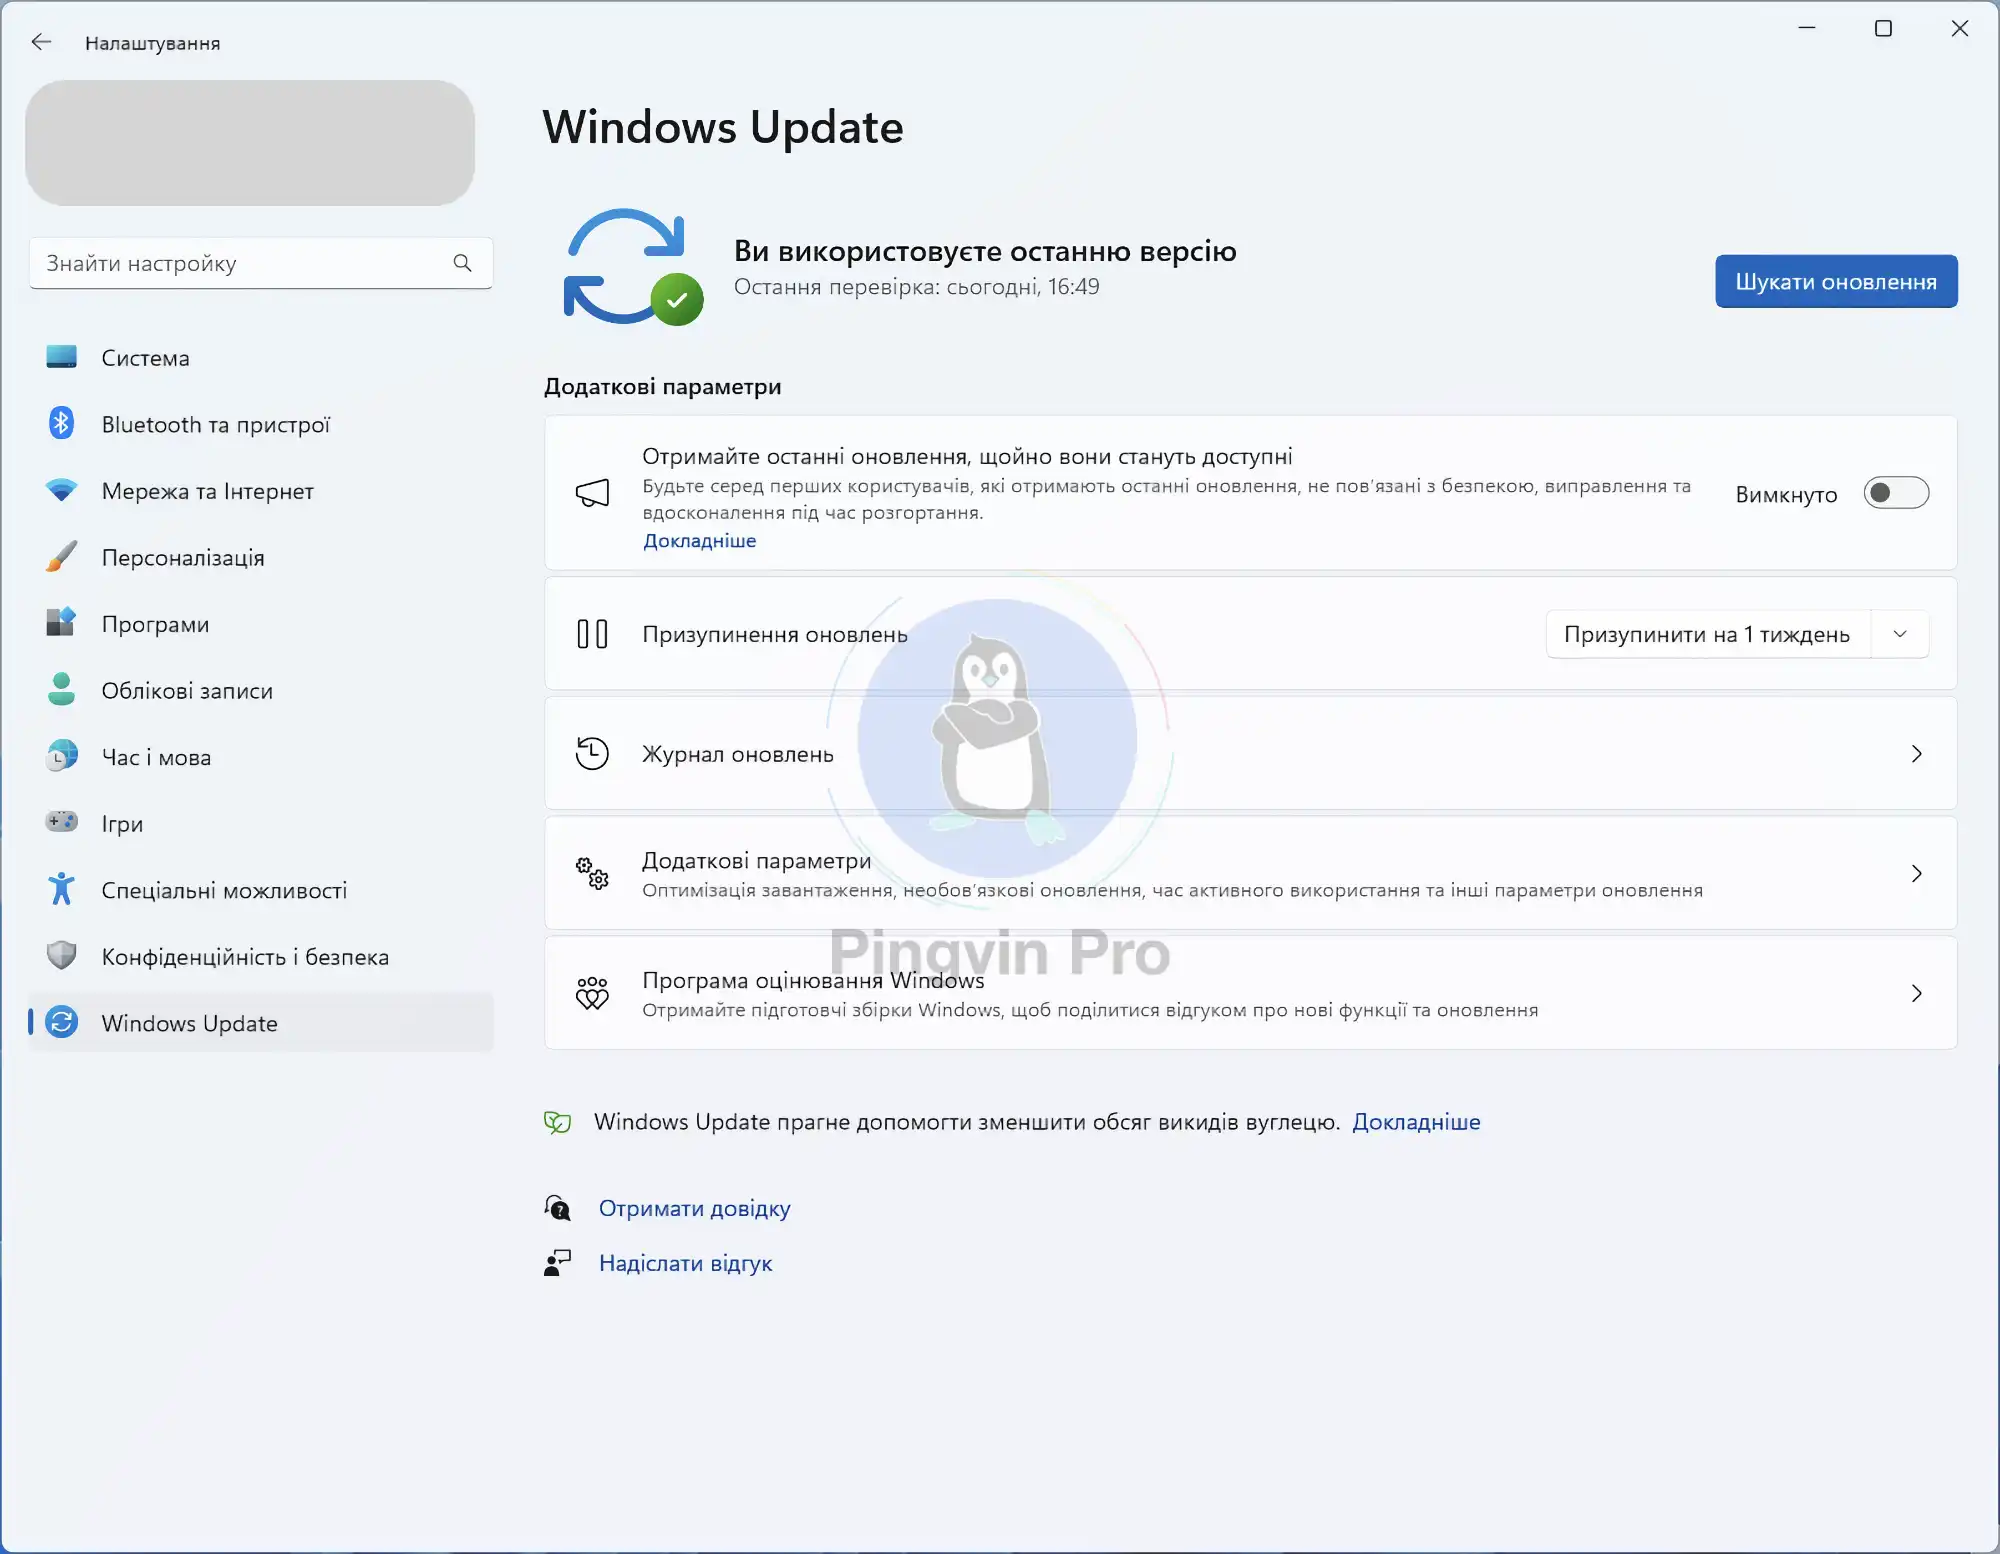
Task: Click the search magnifier icon
Action: pyautogui.click(x=462, y=263)
